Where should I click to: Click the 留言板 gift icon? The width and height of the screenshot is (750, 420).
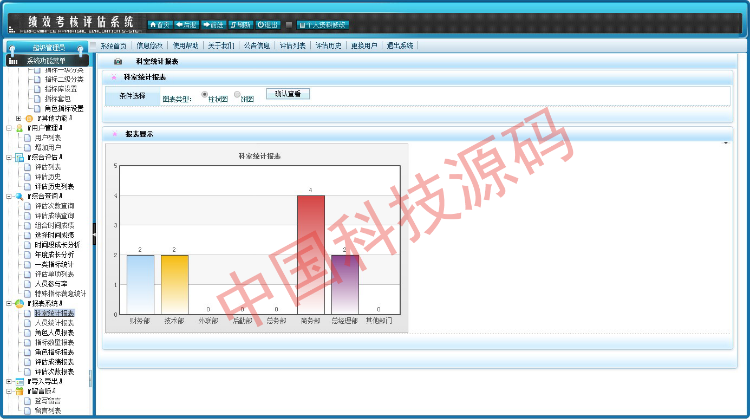19,391
